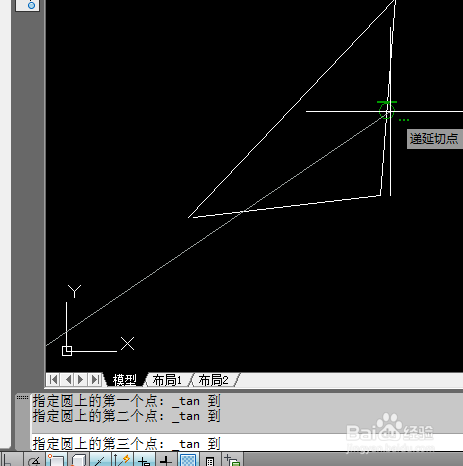Switch to the 模型 tab
The width and height of the screenshot is (463, 466).
(125, 380)
